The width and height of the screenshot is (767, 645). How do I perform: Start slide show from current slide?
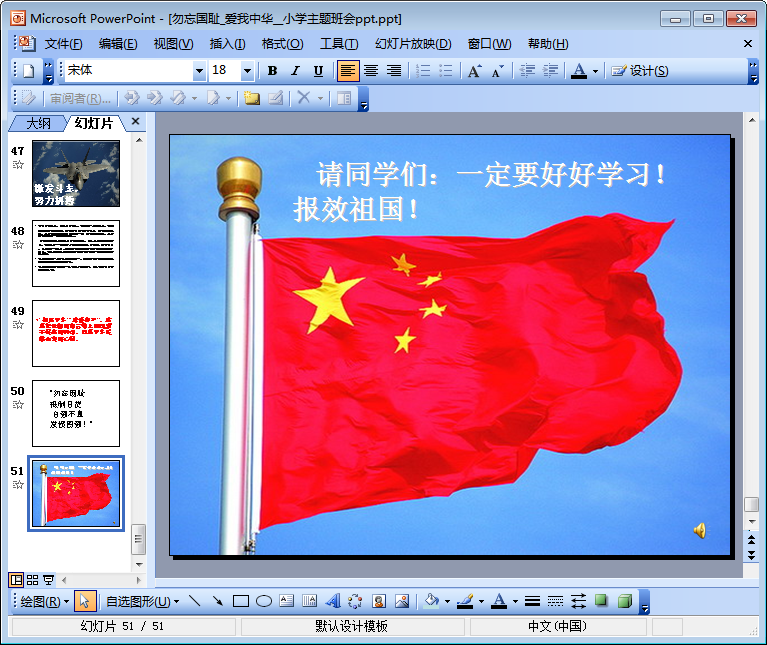[x=48, y=580]
